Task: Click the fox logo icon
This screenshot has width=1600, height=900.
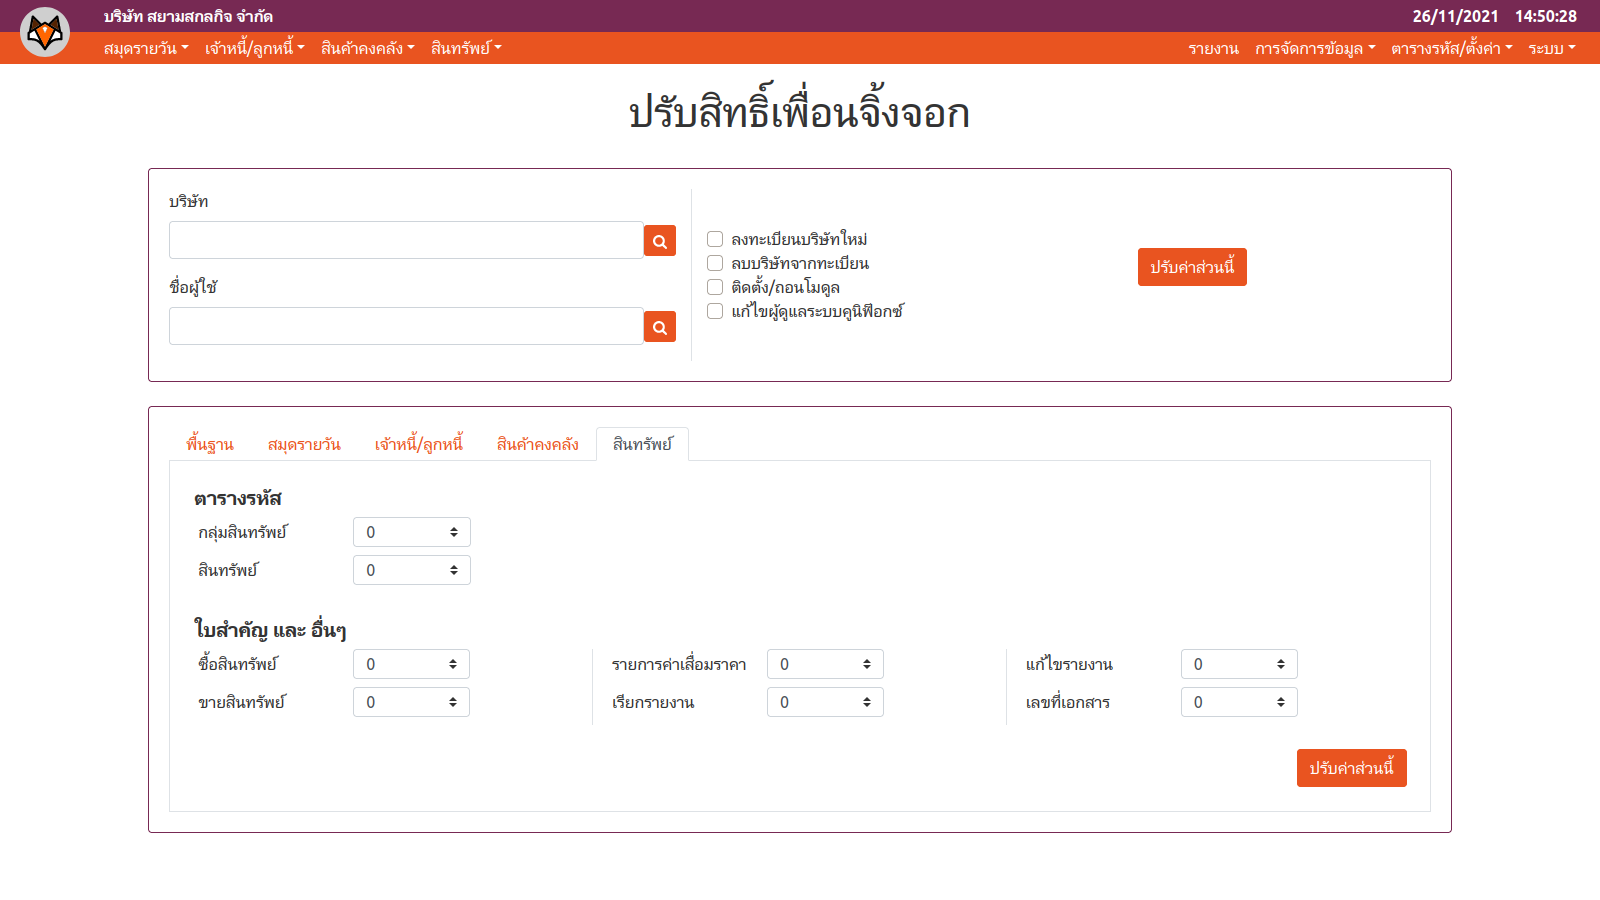Action: (x=45, y=32)
